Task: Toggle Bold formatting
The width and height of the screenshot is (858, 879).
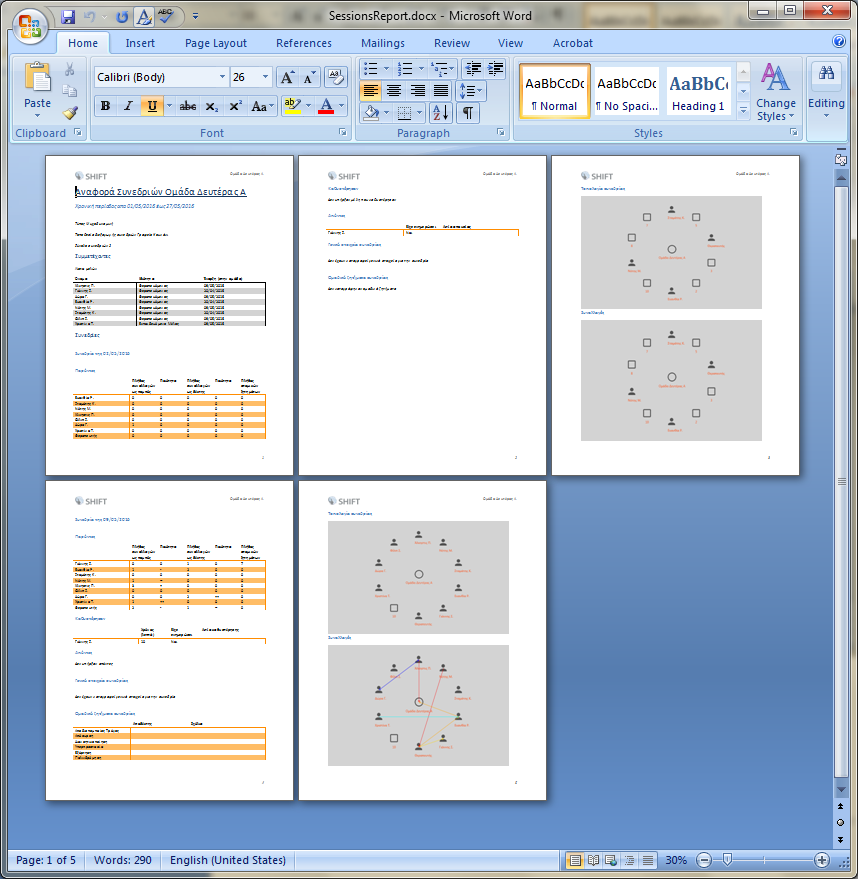Action: point(105,106)
